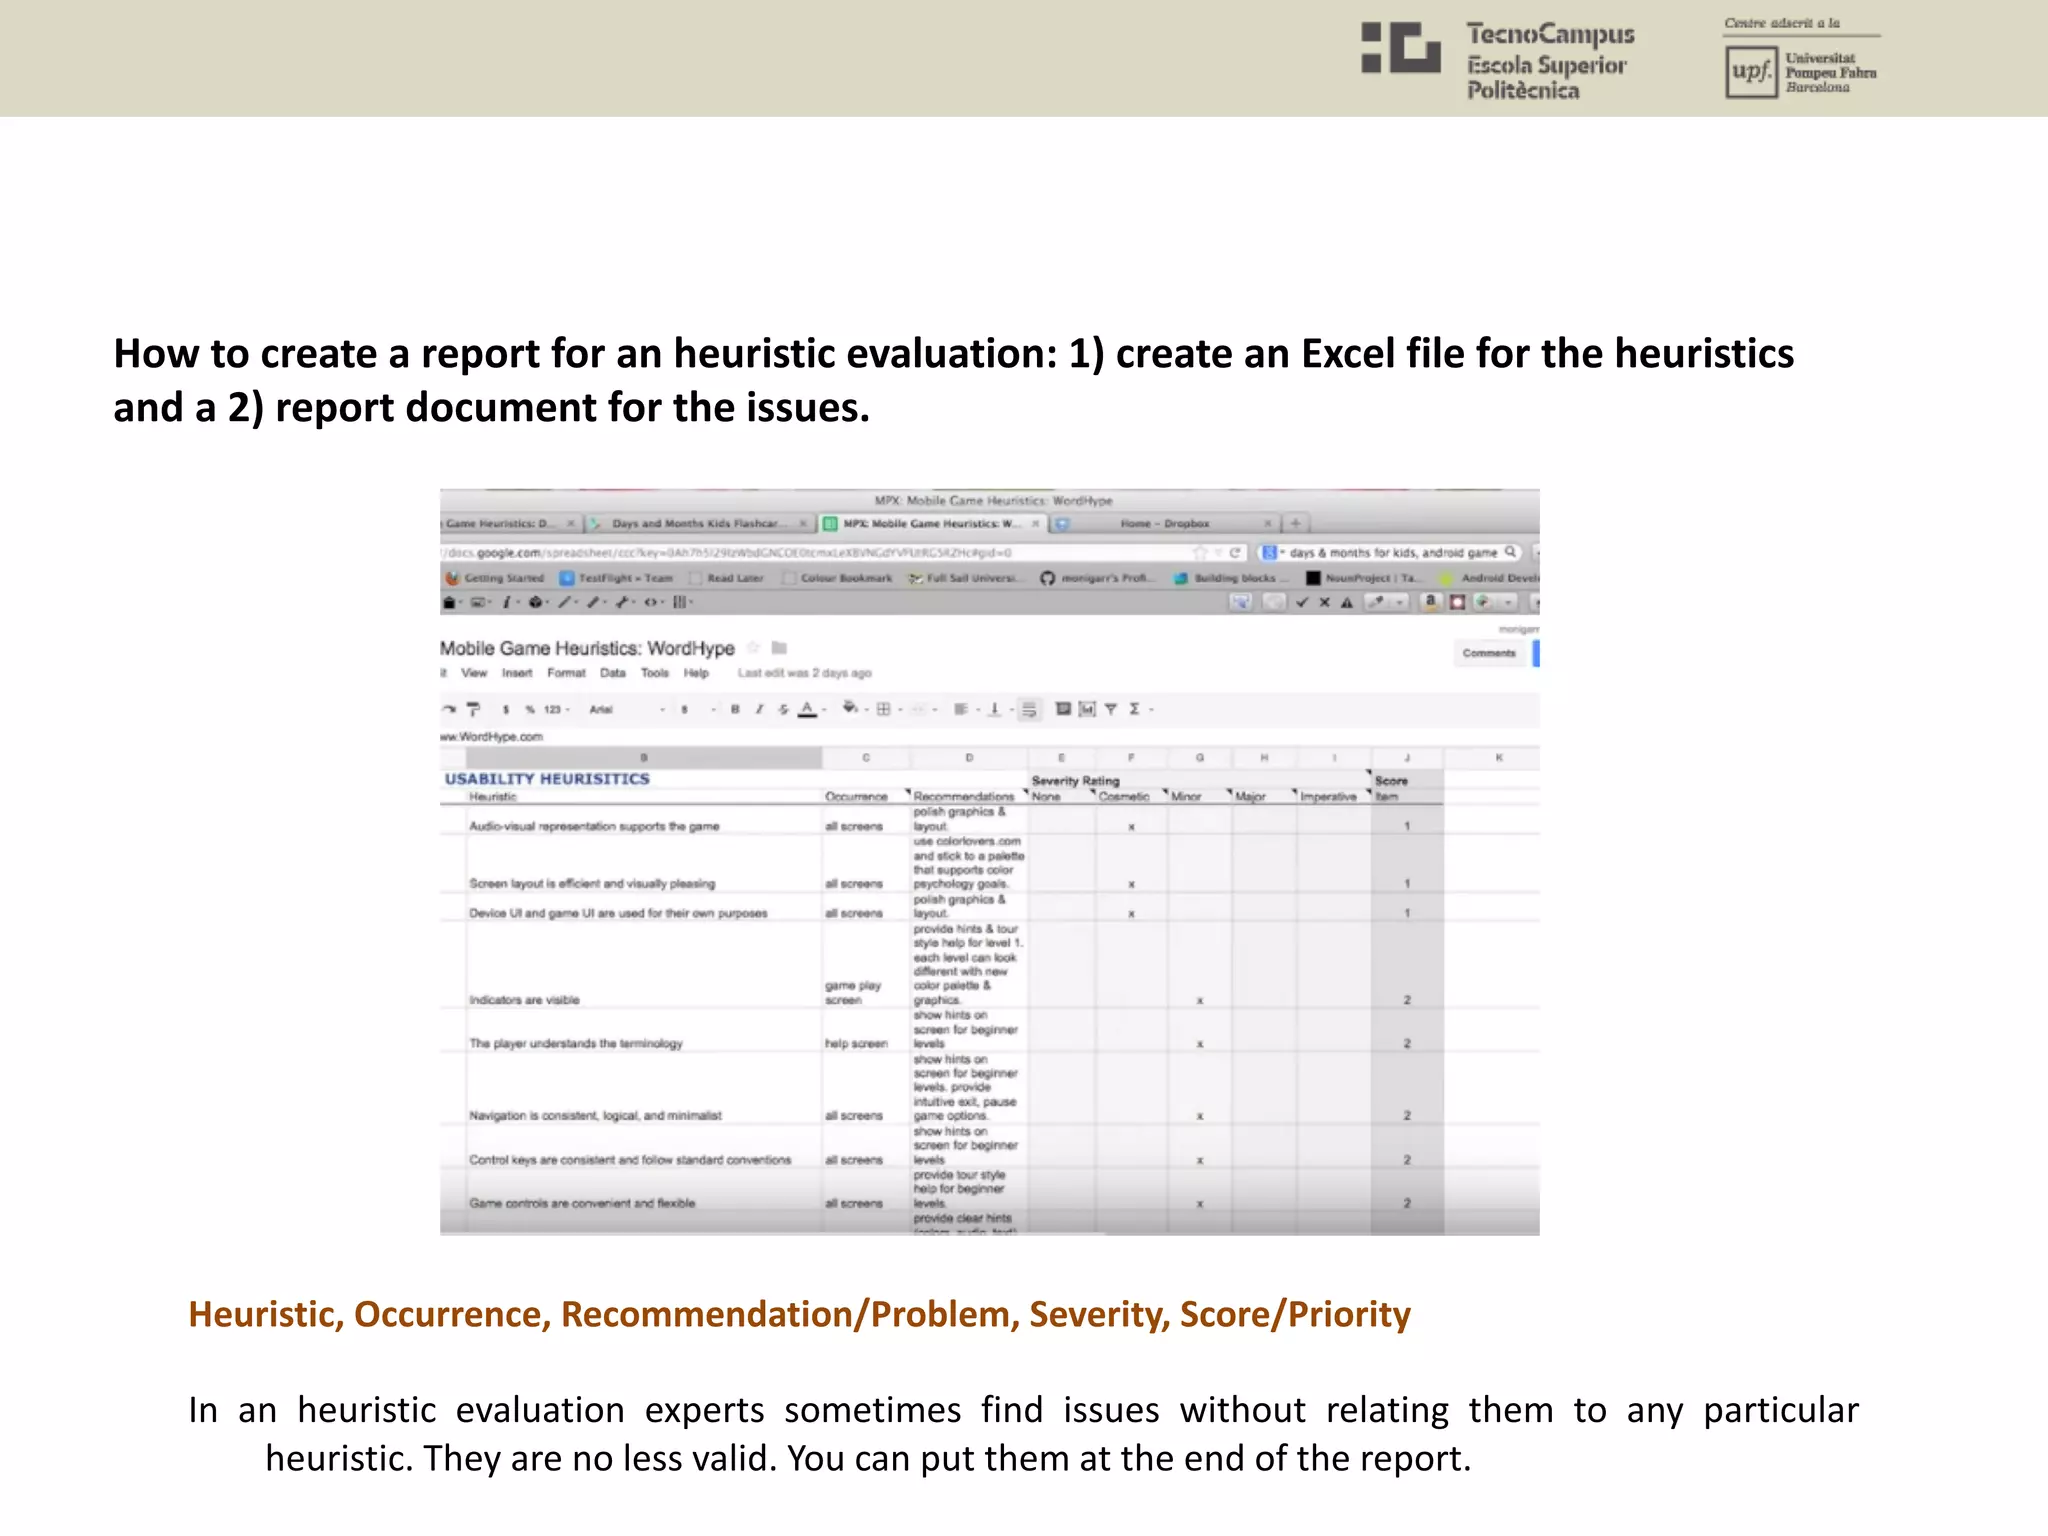Click the reload page icon
This screenshot has height=1536, width=2048.
[1235, 552]
